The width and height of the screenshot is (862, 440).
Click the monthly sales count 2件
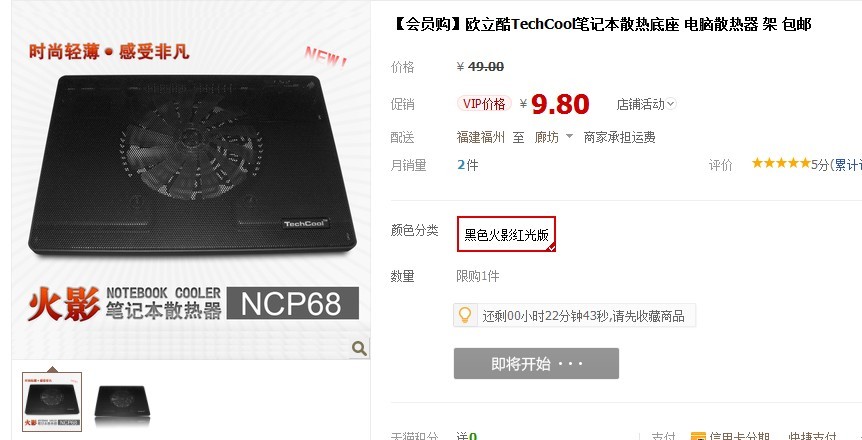click(x=467, y=165)
